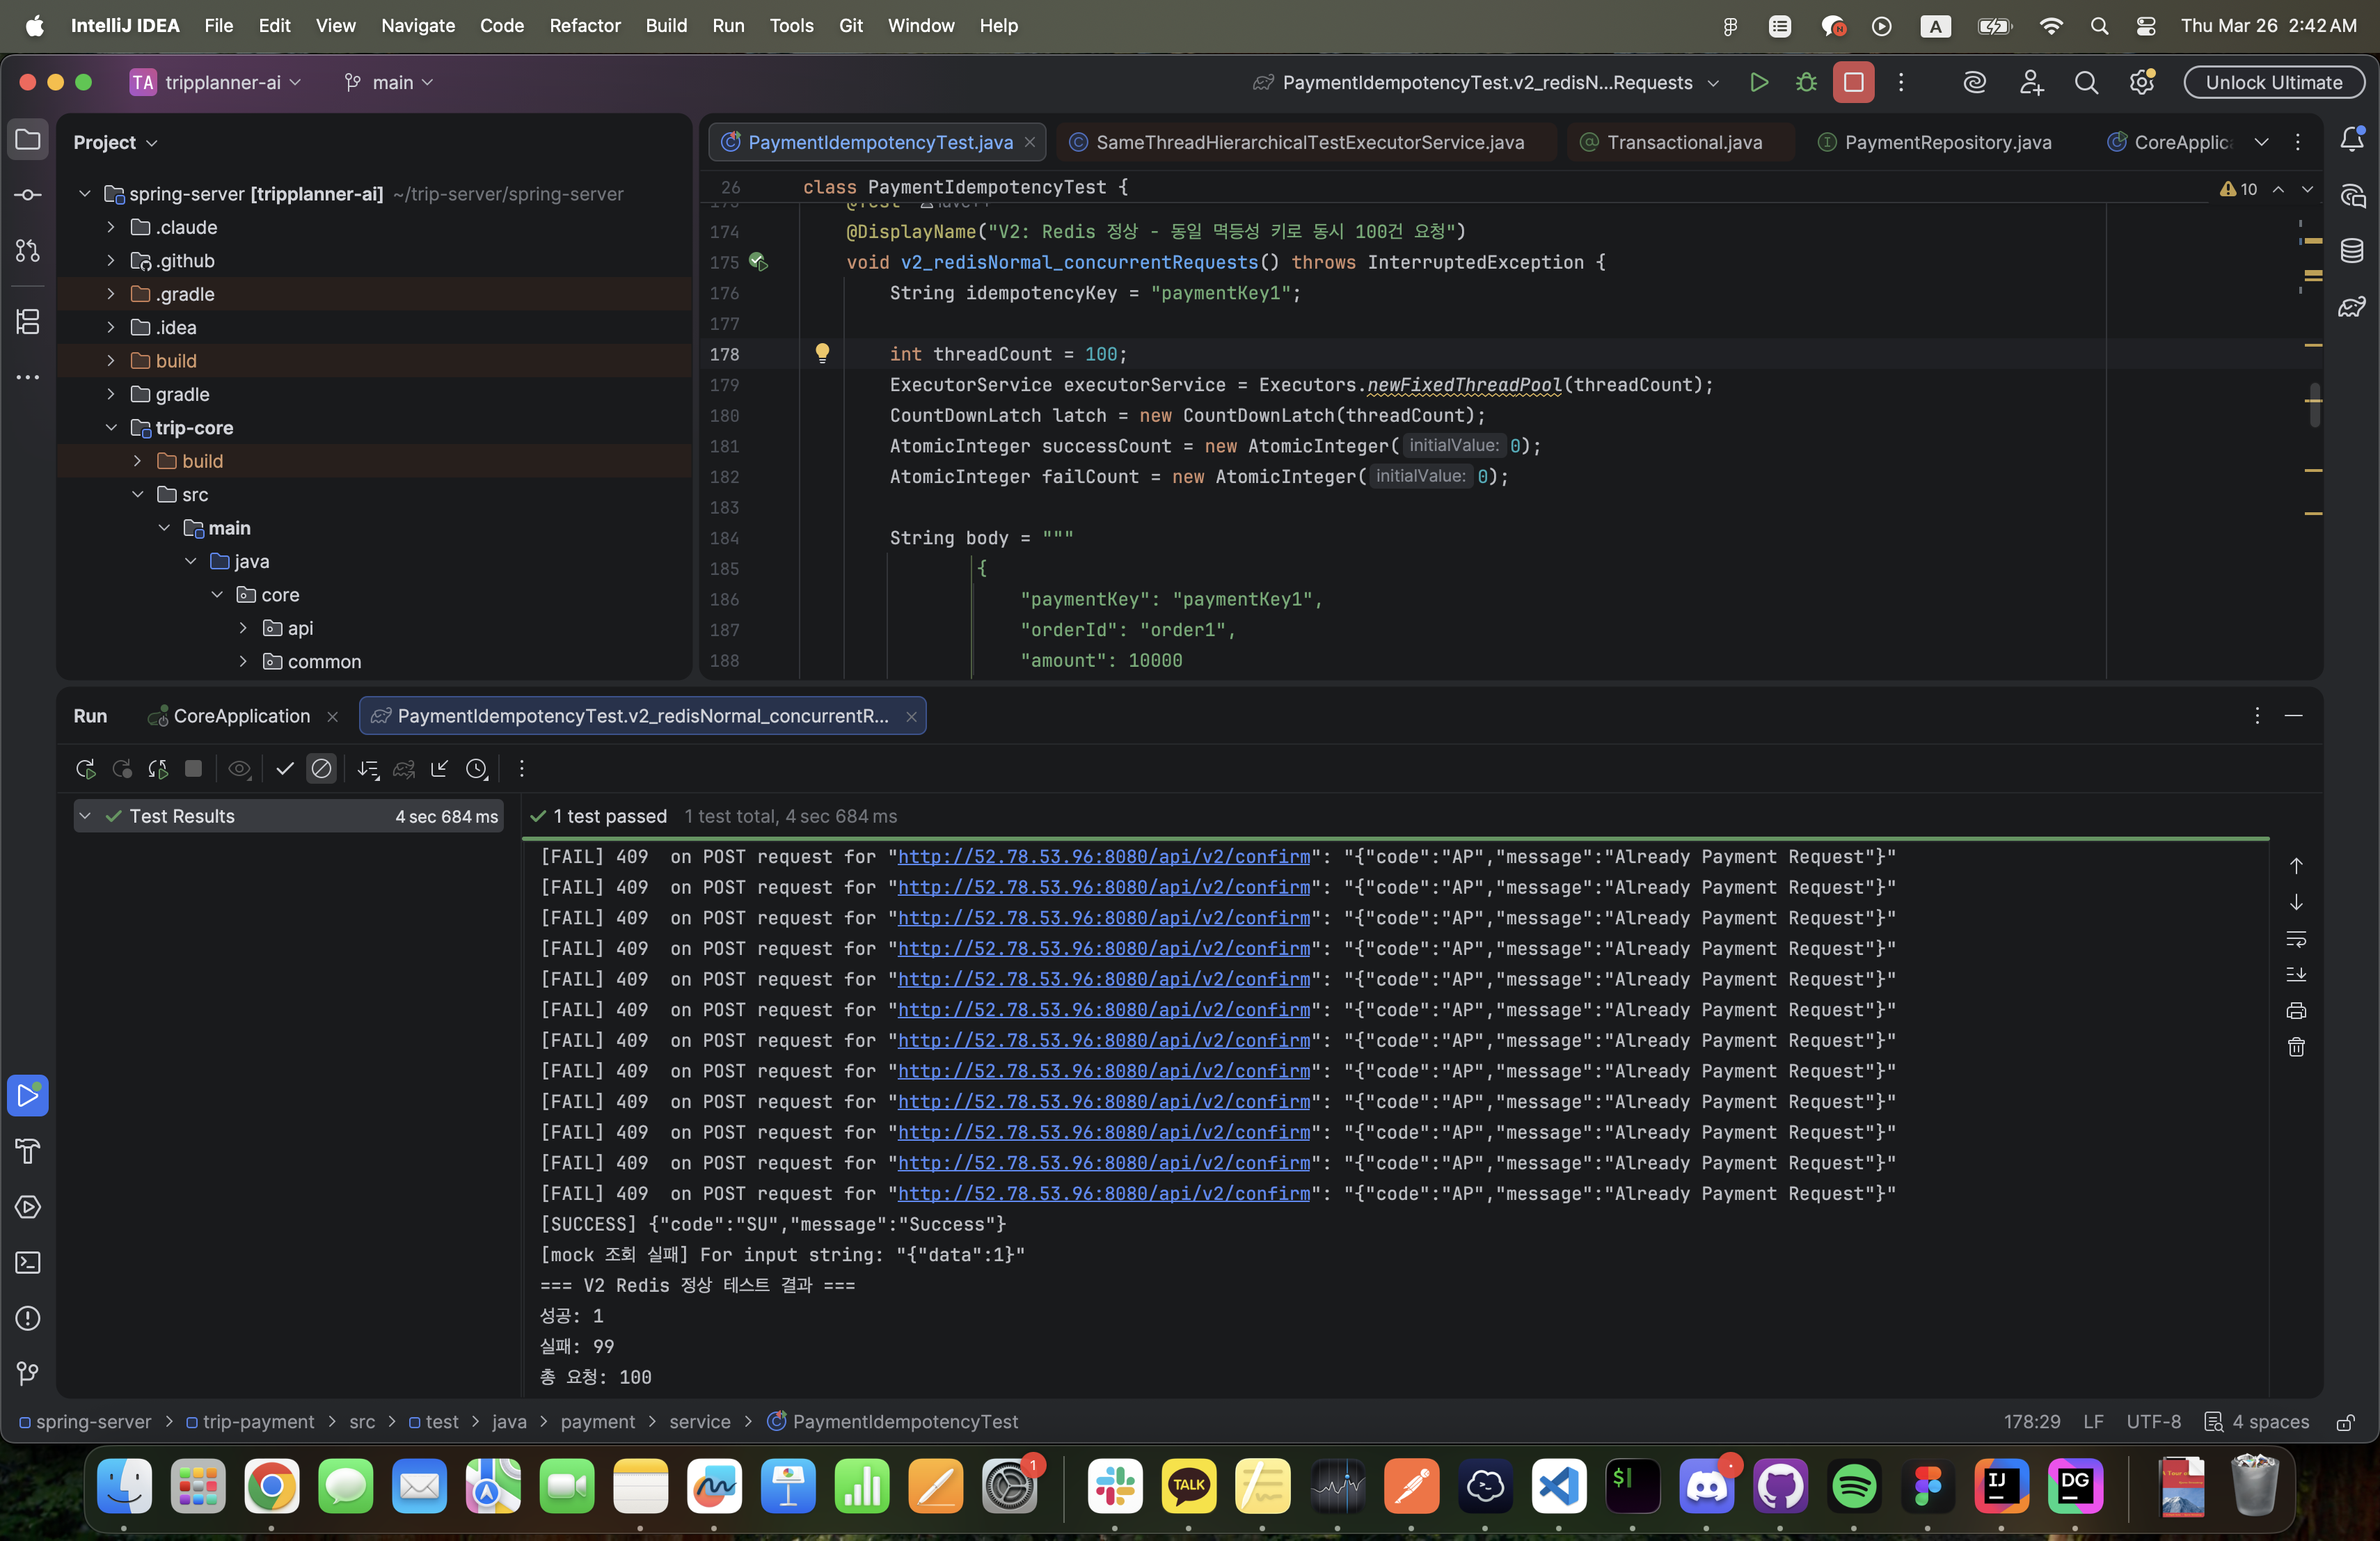Click Unlock Ultimate button

[2273, 83]
